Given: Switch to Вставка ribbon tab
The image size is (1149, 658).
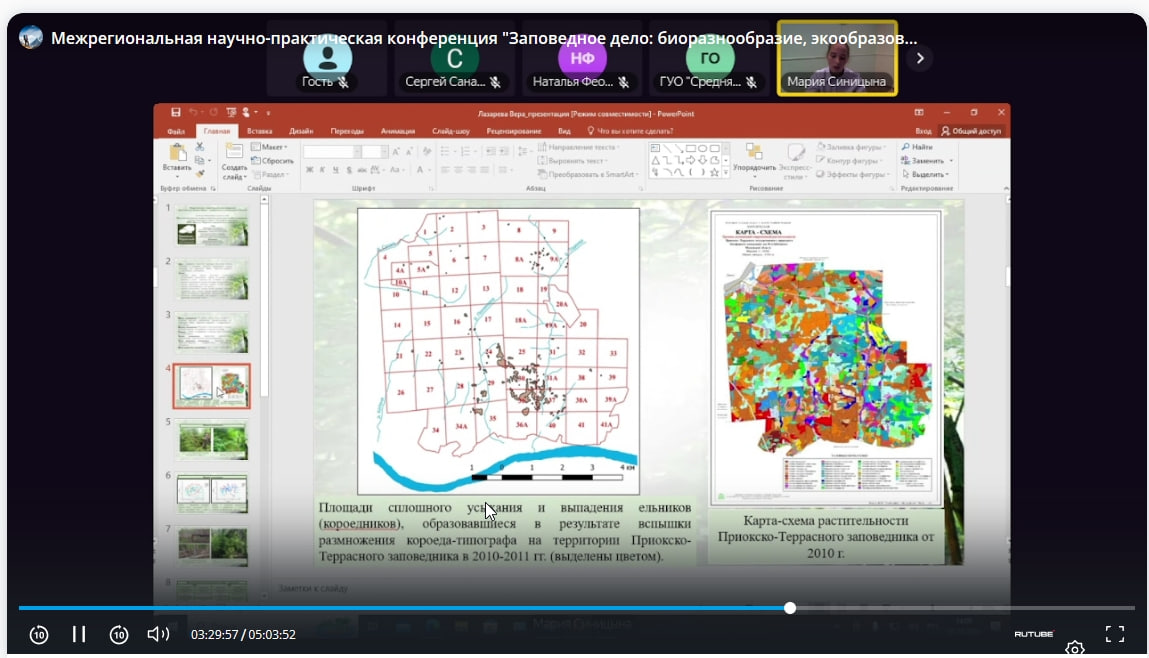Looking at the screenshot, I should click(x=259, y=131).
